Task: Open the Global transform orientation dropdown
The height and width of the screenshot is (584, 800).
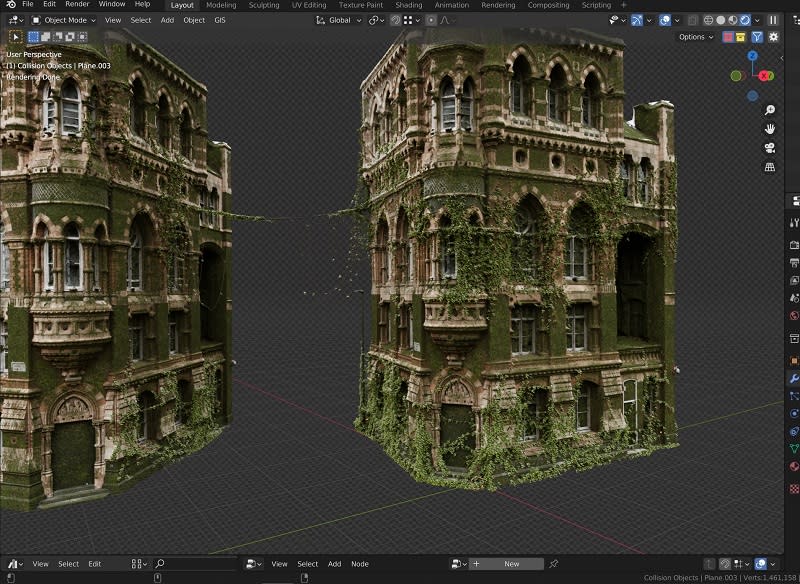Action: (x=338, y=20)
